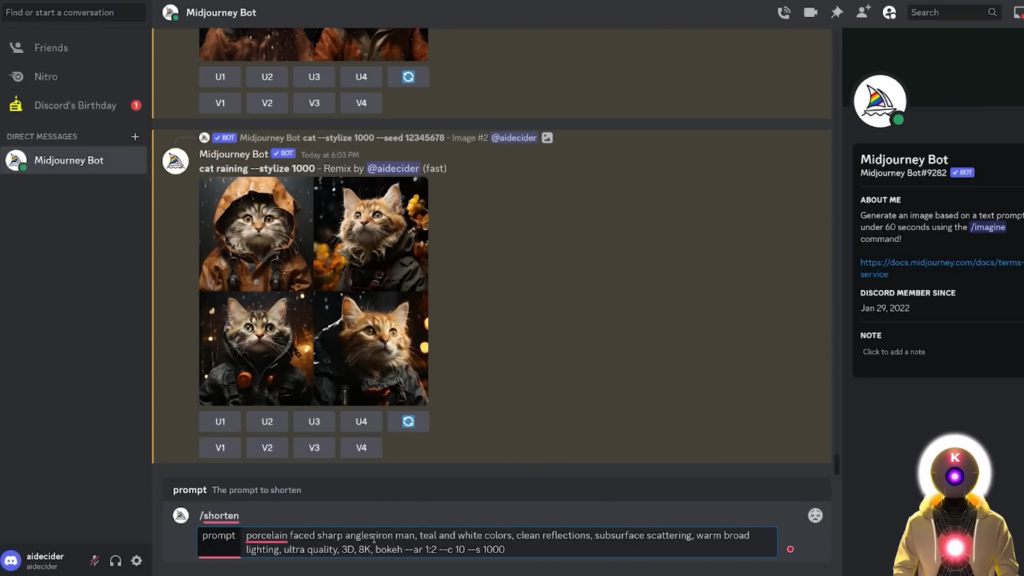Click the Search box
The height and width of the screenshot is (576, 1024).
(953, 12)
